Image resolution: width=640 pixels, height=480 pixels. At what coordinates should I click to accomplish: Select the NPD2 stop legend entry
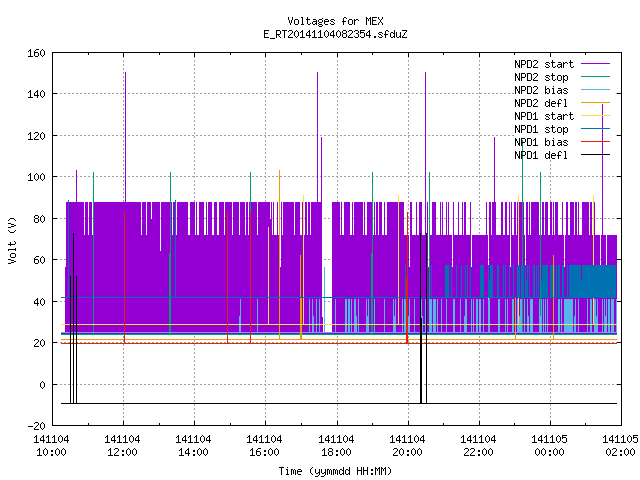click(x=541, y=77)
